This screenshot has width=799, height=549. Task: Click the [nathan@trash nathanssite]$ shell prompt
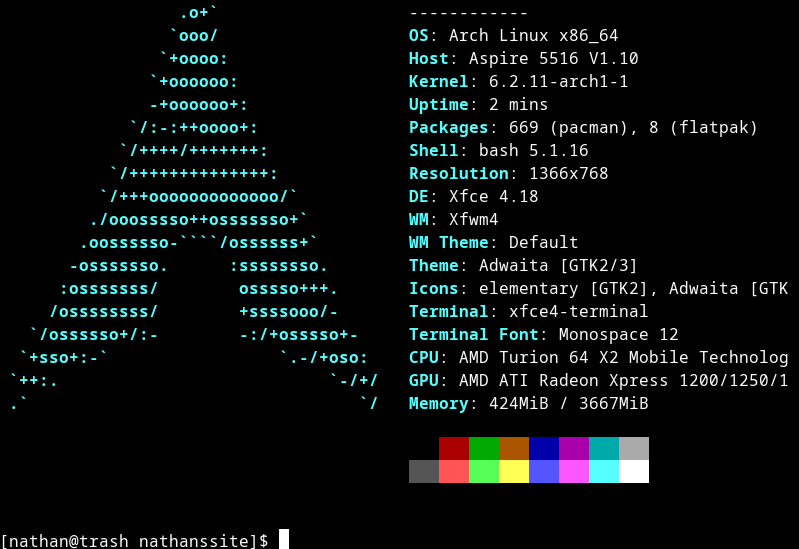coord(134,540)
